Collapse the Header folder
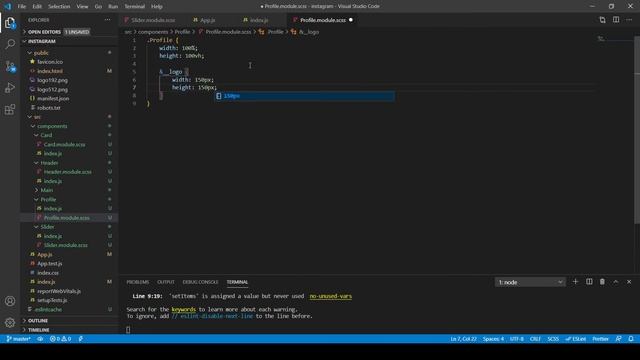The height and width of the screenshot is (360, 640). coord(69,162)
